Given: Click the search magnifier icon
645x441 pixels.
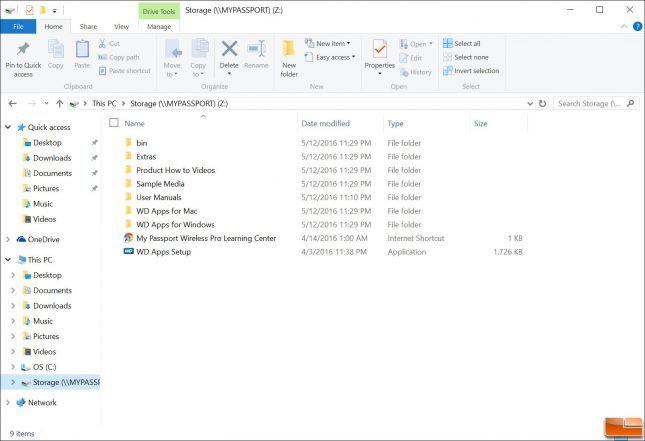Looking at the screenshot, I should (x=630, y=103).
